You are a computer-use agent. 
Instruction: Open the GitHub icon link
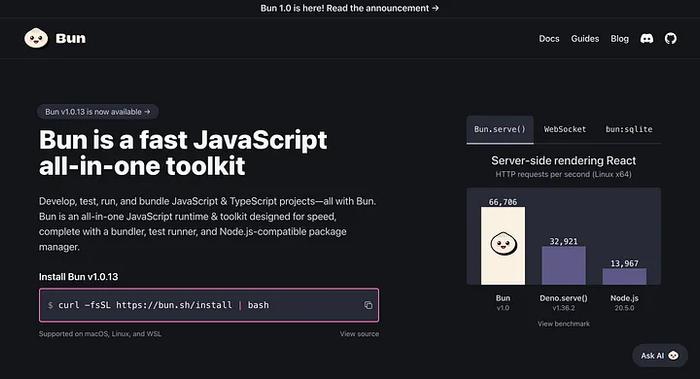click(x=671, y=39)
